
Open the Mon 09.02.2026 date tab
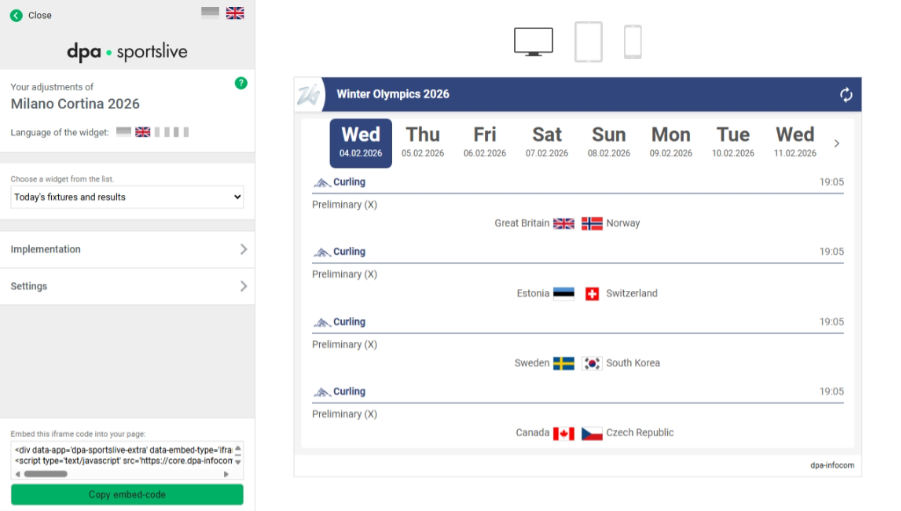click(671, 142)
